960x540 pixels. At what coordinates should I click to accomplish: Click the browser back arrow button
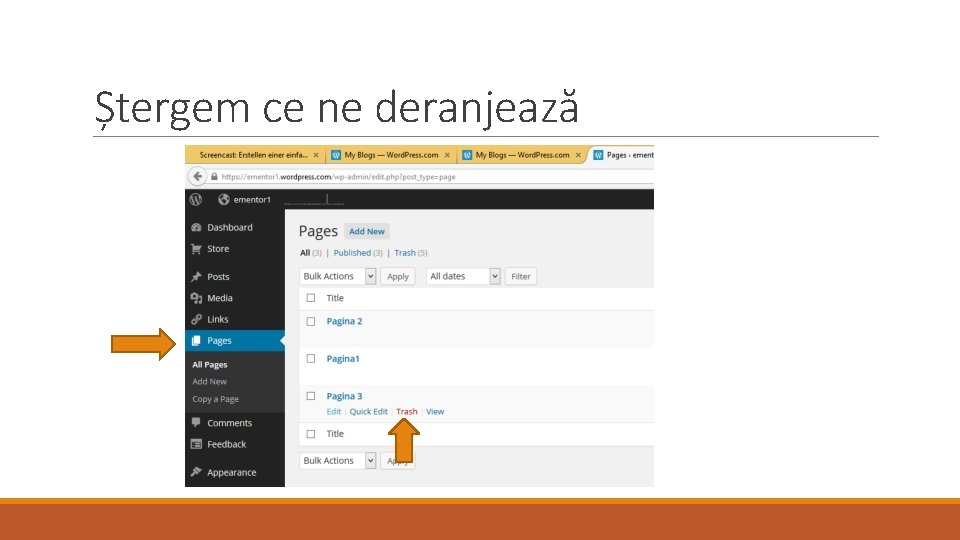click(x=197, y=176)
